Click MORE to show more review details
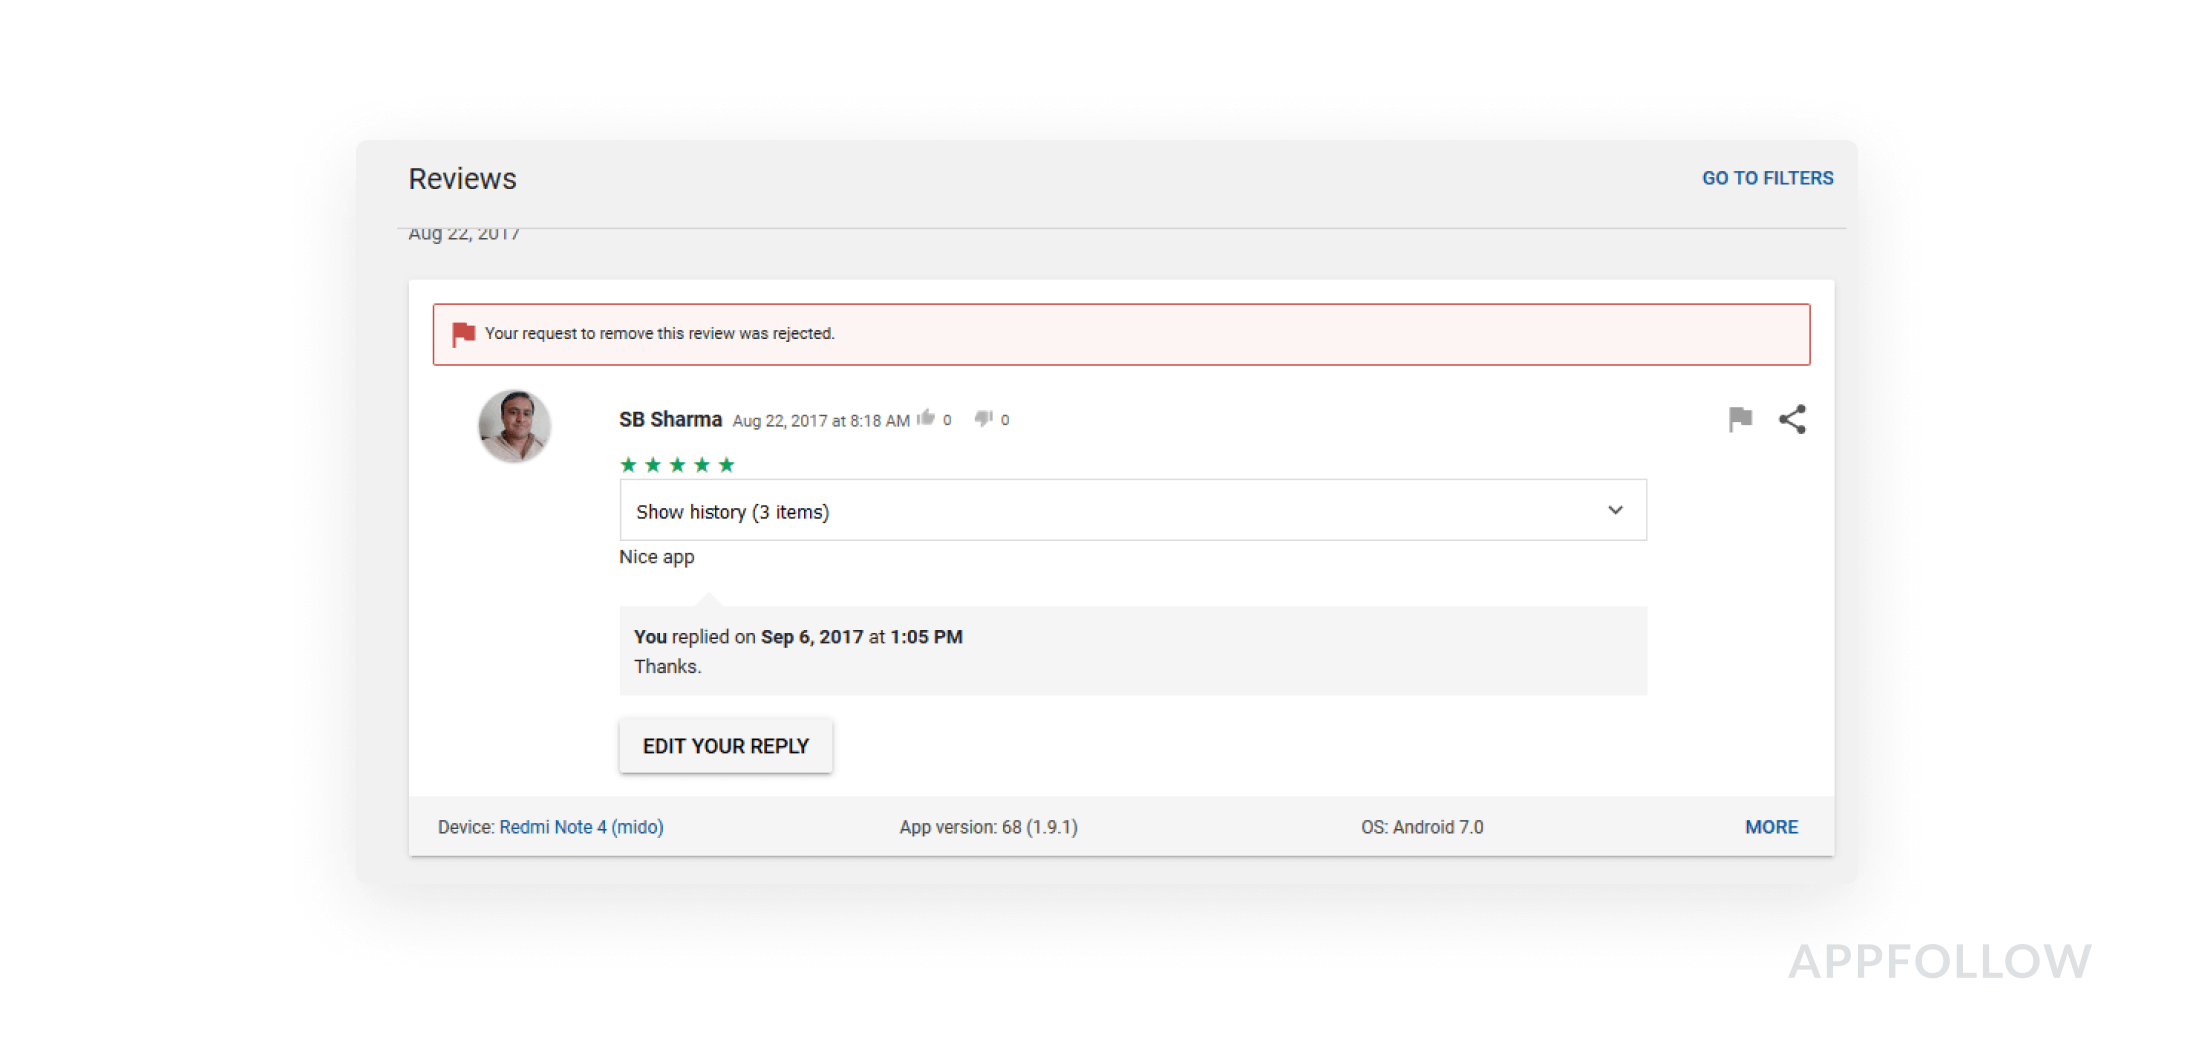Viewport: 2212px width, 1038px height. point(1771,827)
